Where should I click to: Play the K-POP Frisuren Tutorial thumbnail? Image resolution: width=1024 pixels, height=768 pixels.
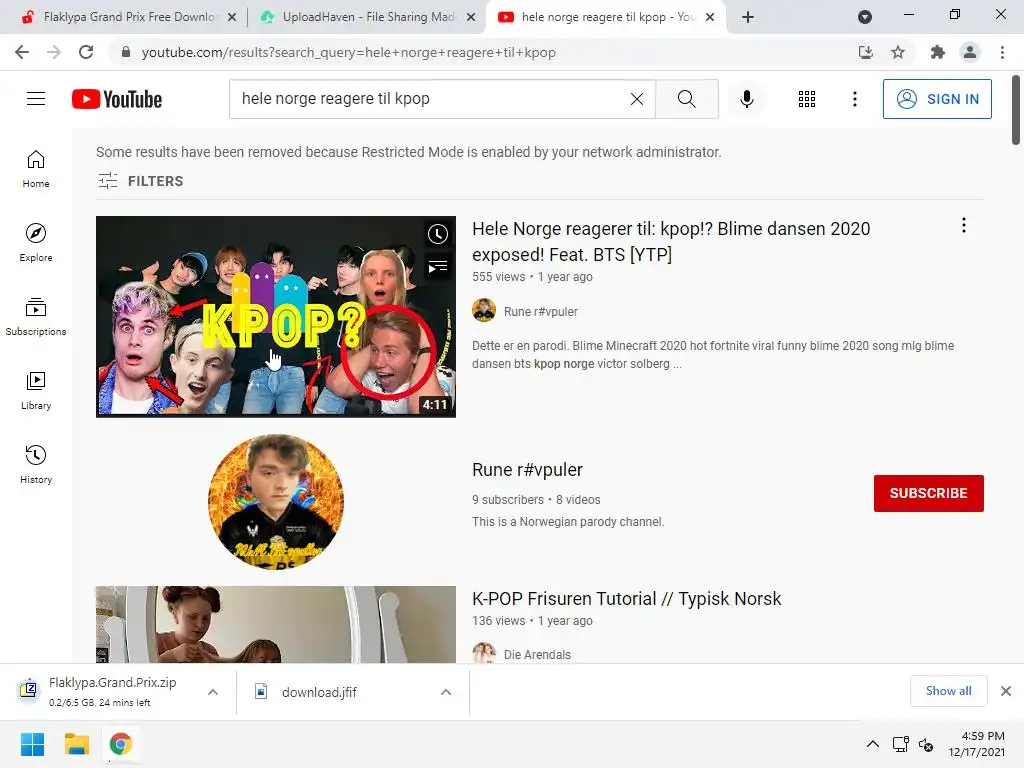click(x=276, y=624)
